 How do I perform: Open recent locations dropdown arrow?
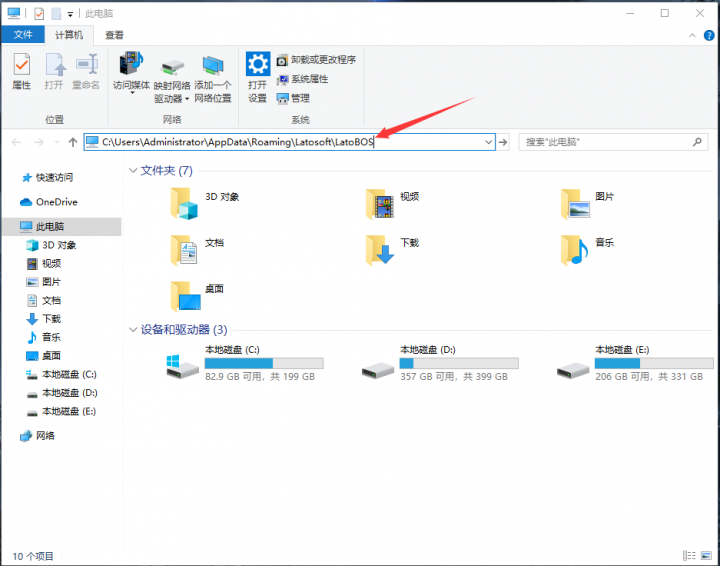coord(57,142)
